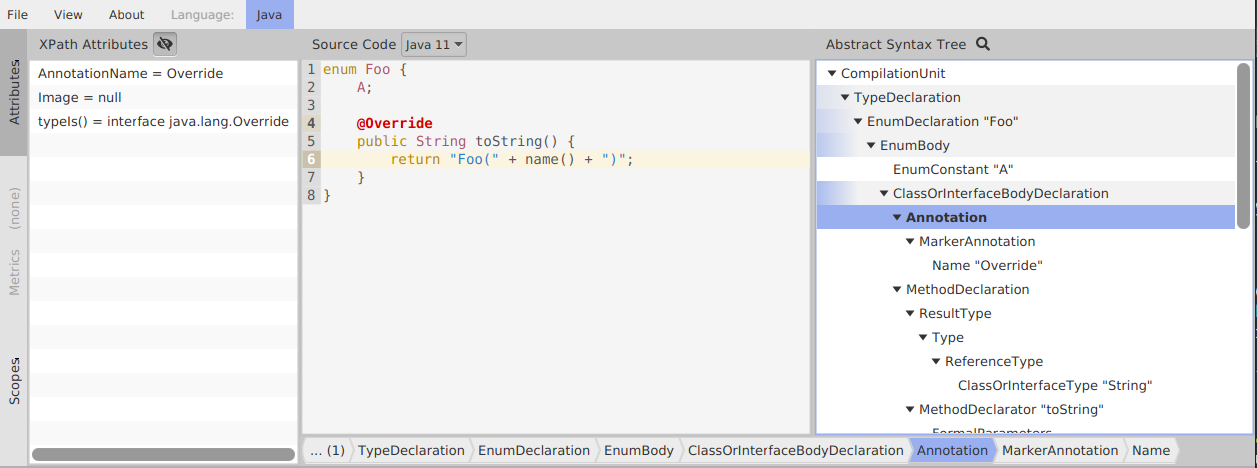1257x468 pixels.
Task: Collapse the EnumBody tree node
Action: point(871,146)
